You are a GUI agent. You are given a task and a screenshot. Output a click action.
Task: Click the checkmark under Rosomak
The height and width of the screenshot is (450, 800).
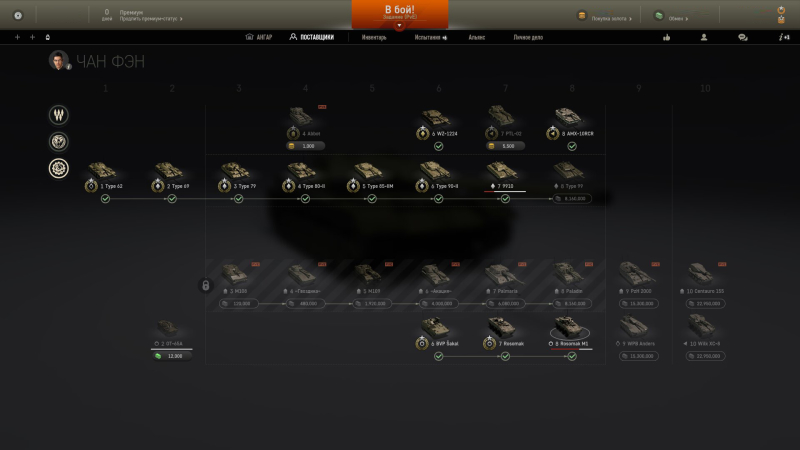[505, 356]
